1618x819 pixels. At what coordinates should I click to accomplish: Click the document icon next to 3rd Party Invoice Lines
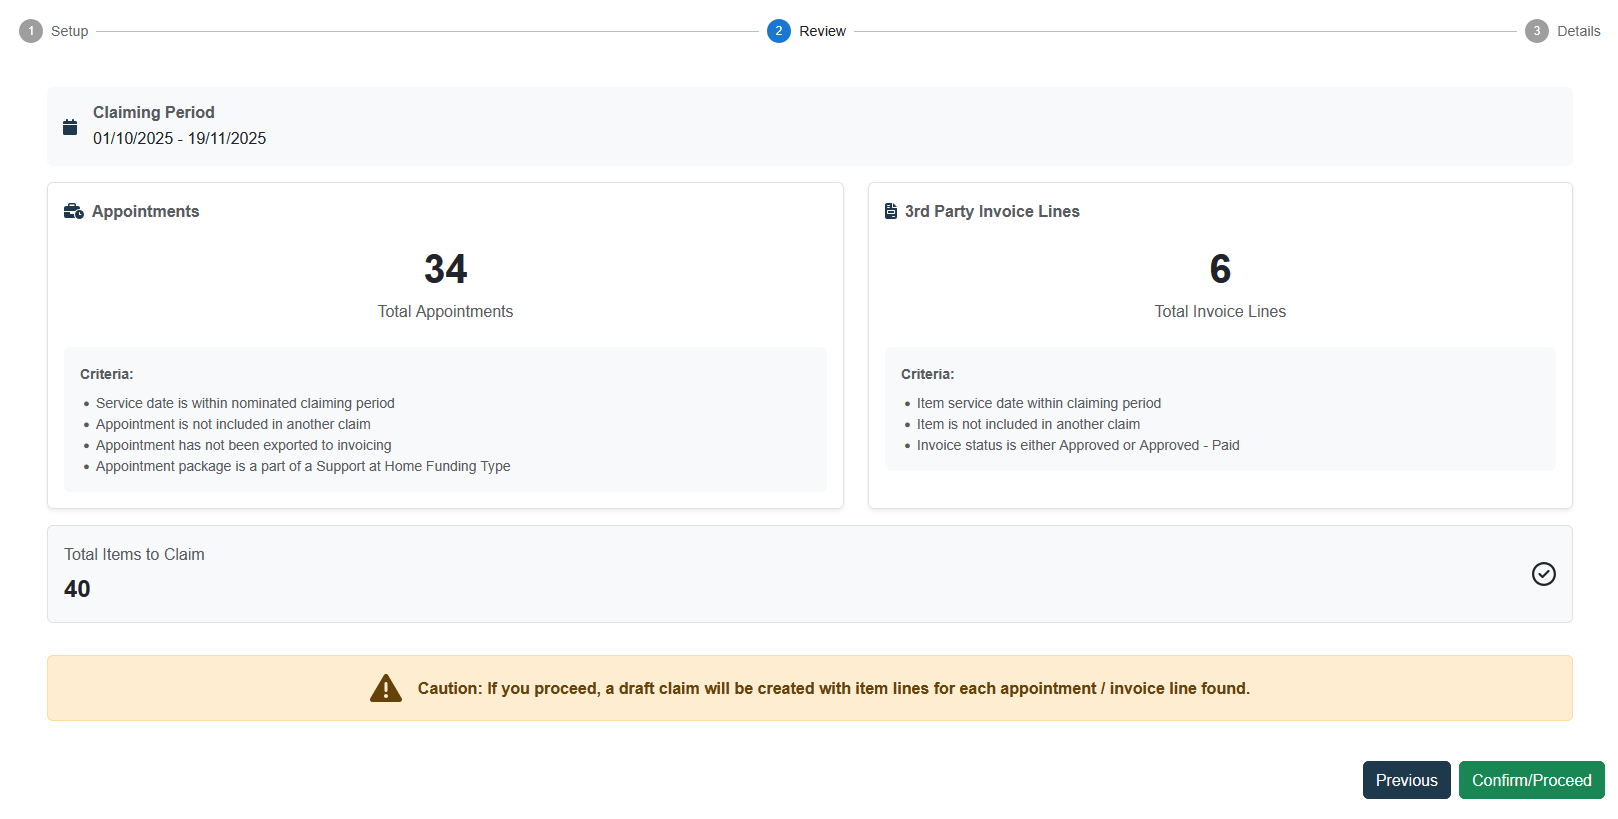pos(891,211)
